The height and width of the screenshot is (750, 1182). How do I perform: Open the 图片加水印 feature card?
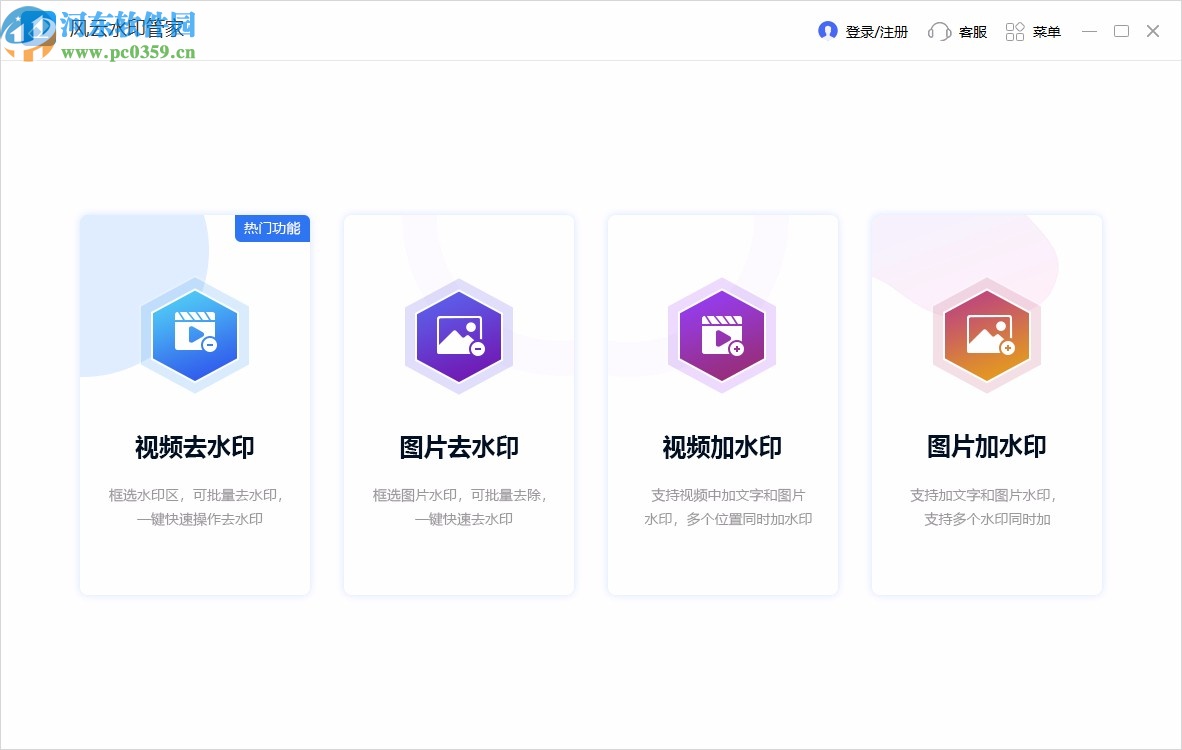point(986,405)
